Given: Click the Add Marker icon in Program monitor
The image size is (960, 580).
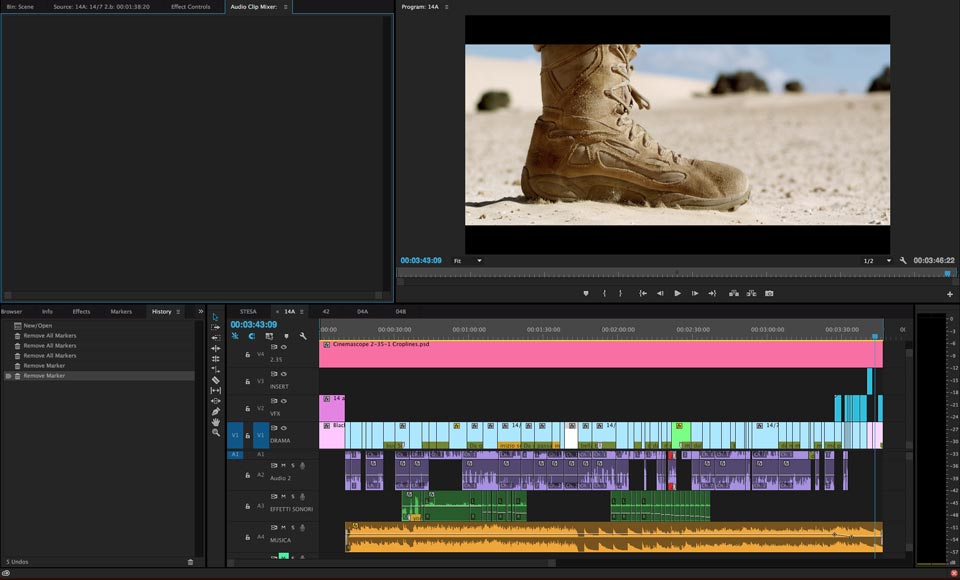Looking at the screenshot, I should [586, 294].
